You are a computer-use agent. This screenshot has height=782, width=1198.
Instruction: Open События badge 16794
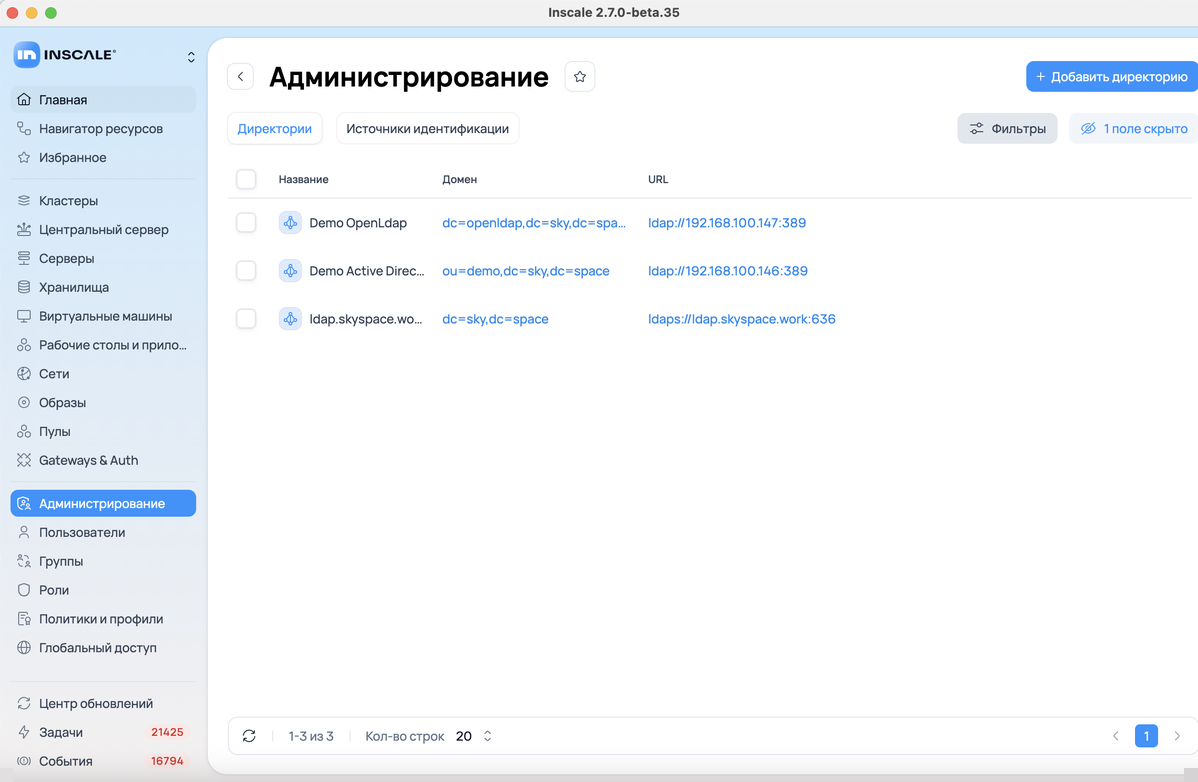tap(167, 761)
